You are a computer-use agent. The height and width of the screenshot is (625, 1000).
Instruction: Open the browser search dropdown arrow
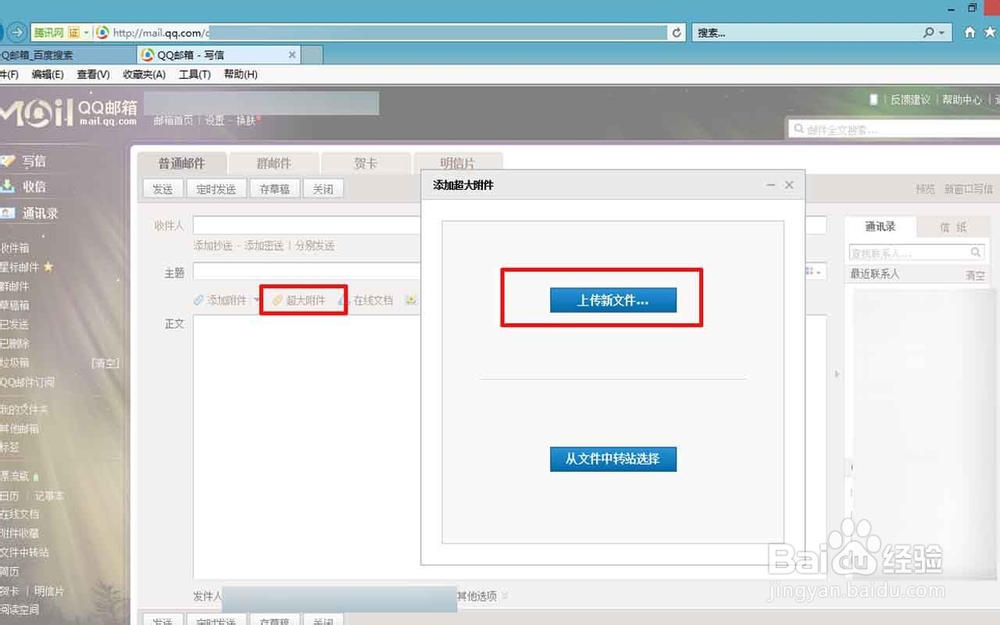tap(942, 33)
